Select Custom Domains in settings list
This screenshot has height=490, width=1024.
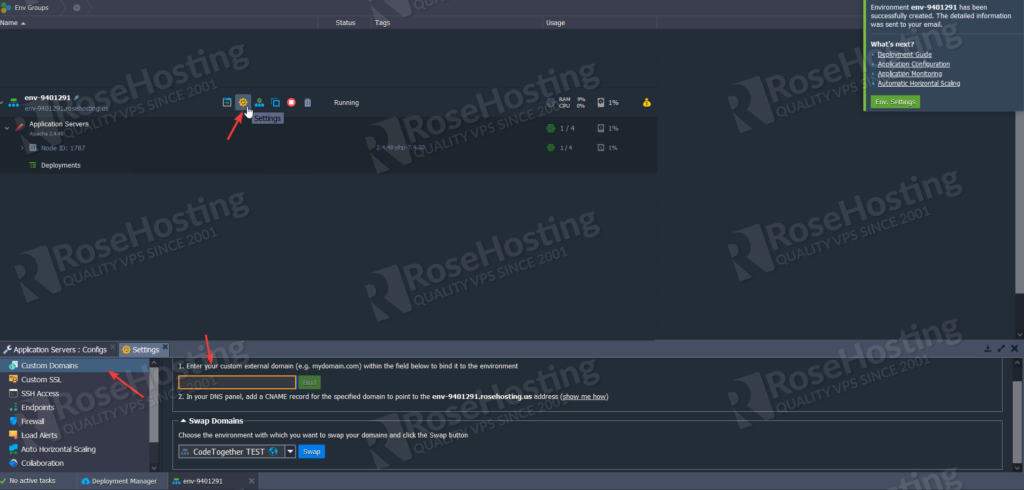74,366
